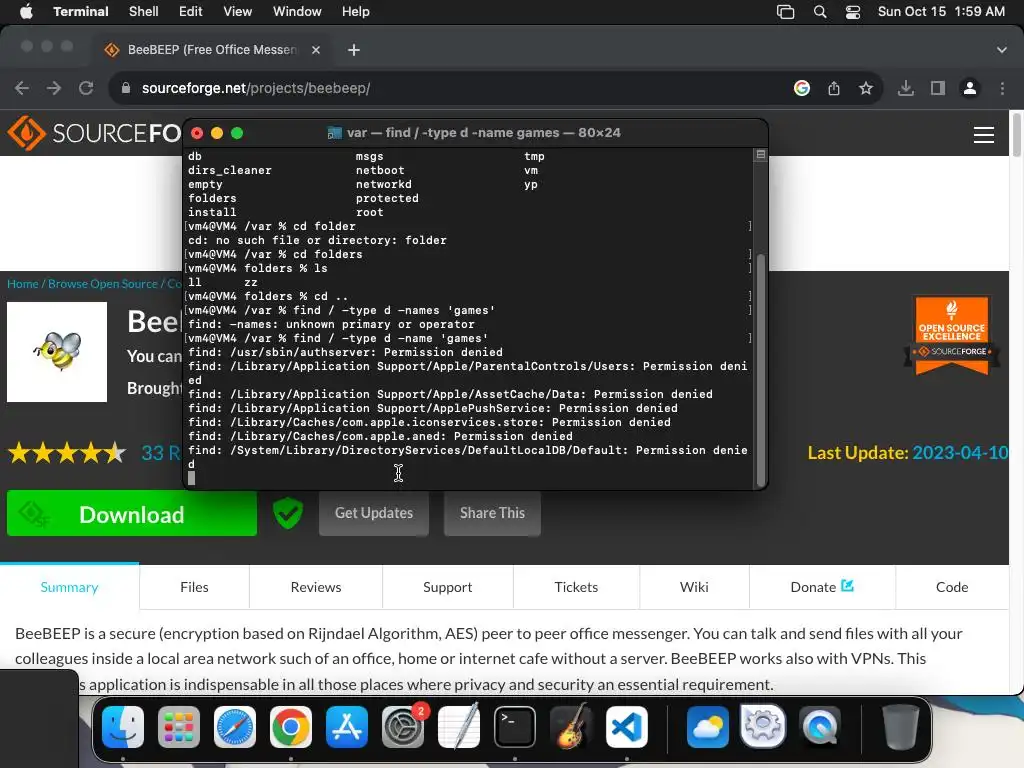Open Finder from the Dock
Image resolution: width=1024 pixels, height=768 pixels.
123,727
